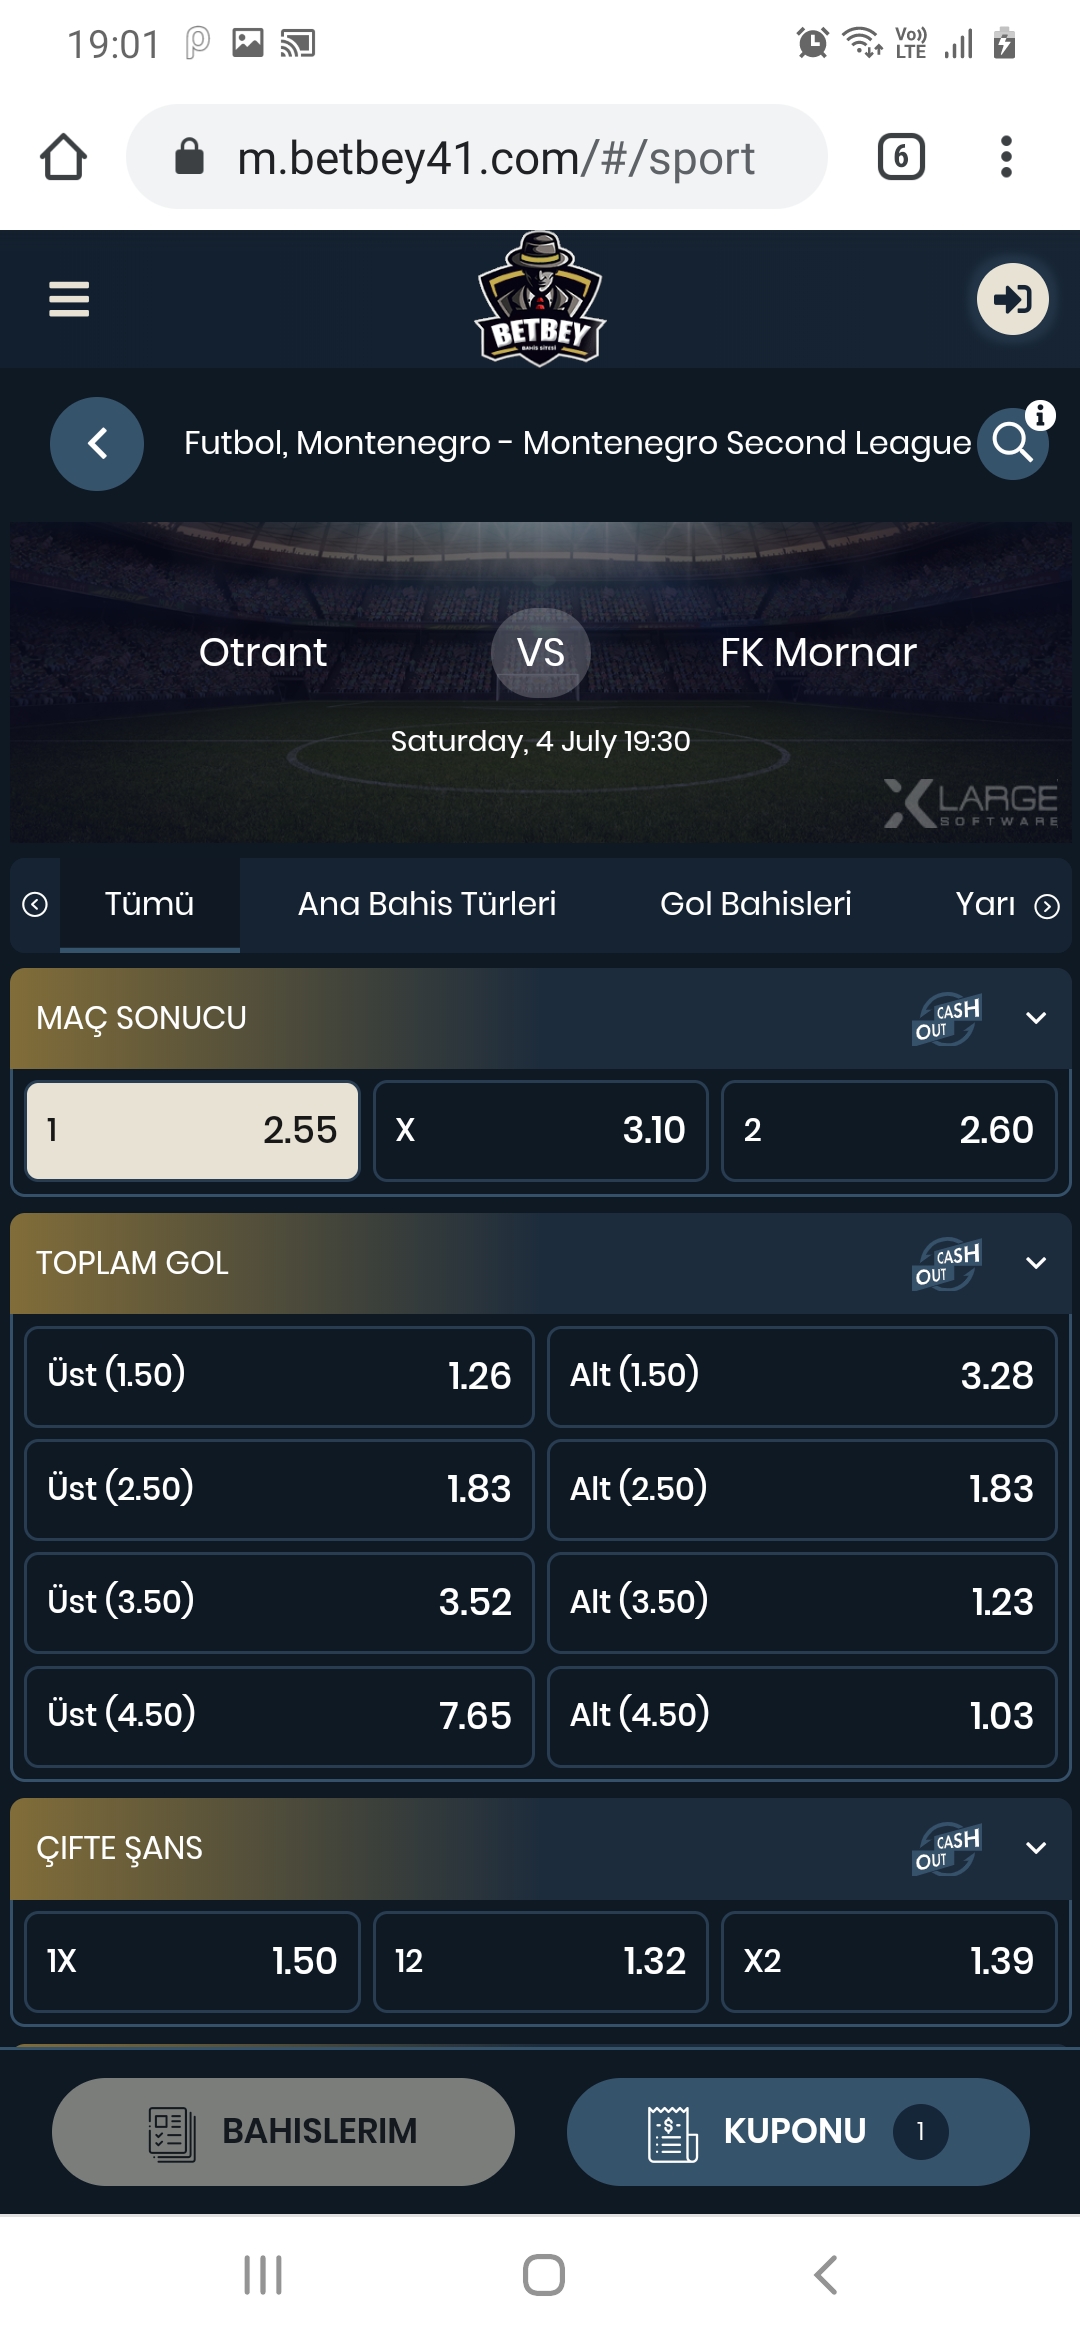Collapse the Çifte Şans section
1080x2340 pixels.
click(x=1036, y=1849)
